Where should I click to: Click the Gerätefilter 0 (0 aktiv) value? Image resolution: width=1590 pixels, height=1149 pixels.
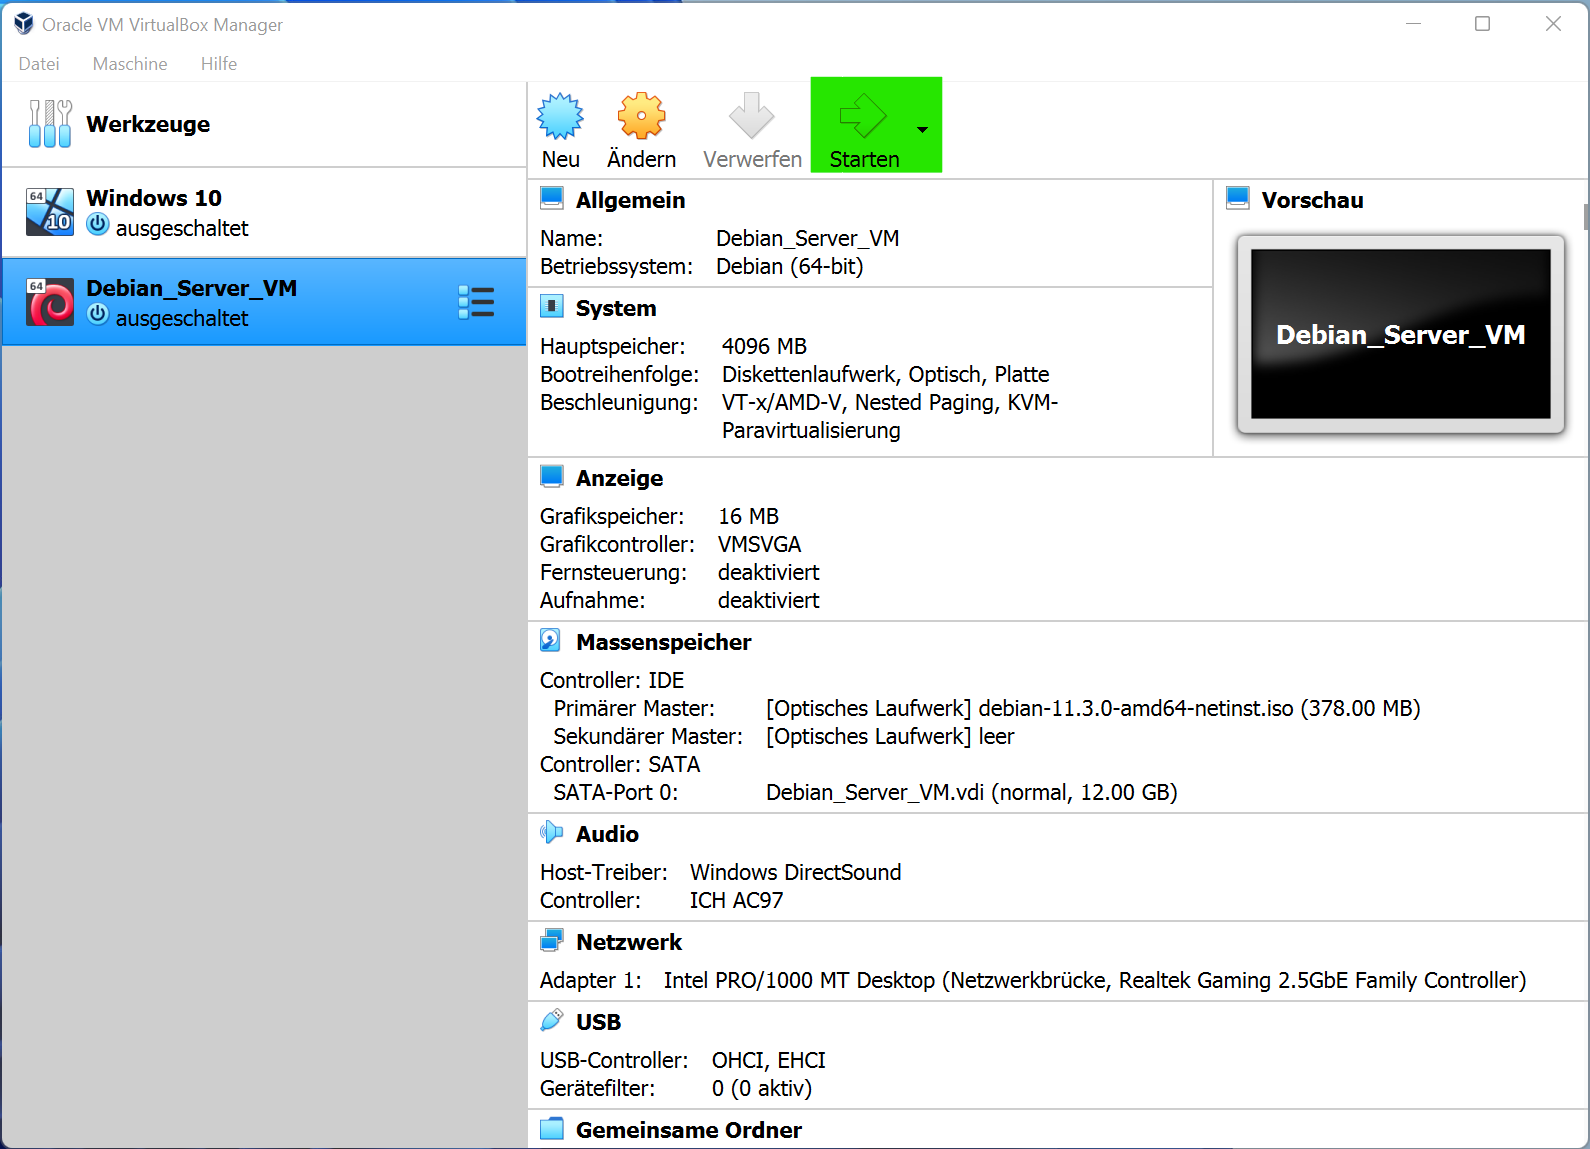(x=761, y=1088)
